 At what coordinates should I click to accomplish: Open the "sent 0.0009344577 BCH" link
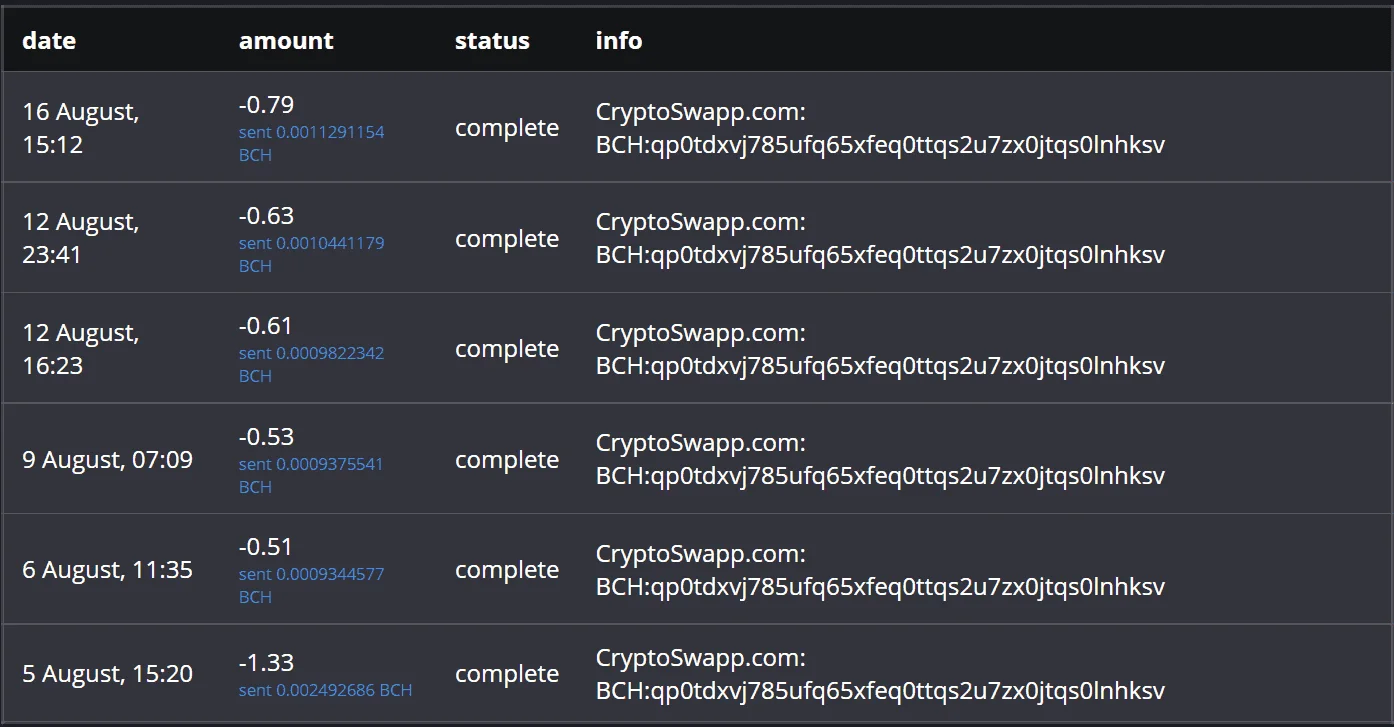(x=311, y=585)
